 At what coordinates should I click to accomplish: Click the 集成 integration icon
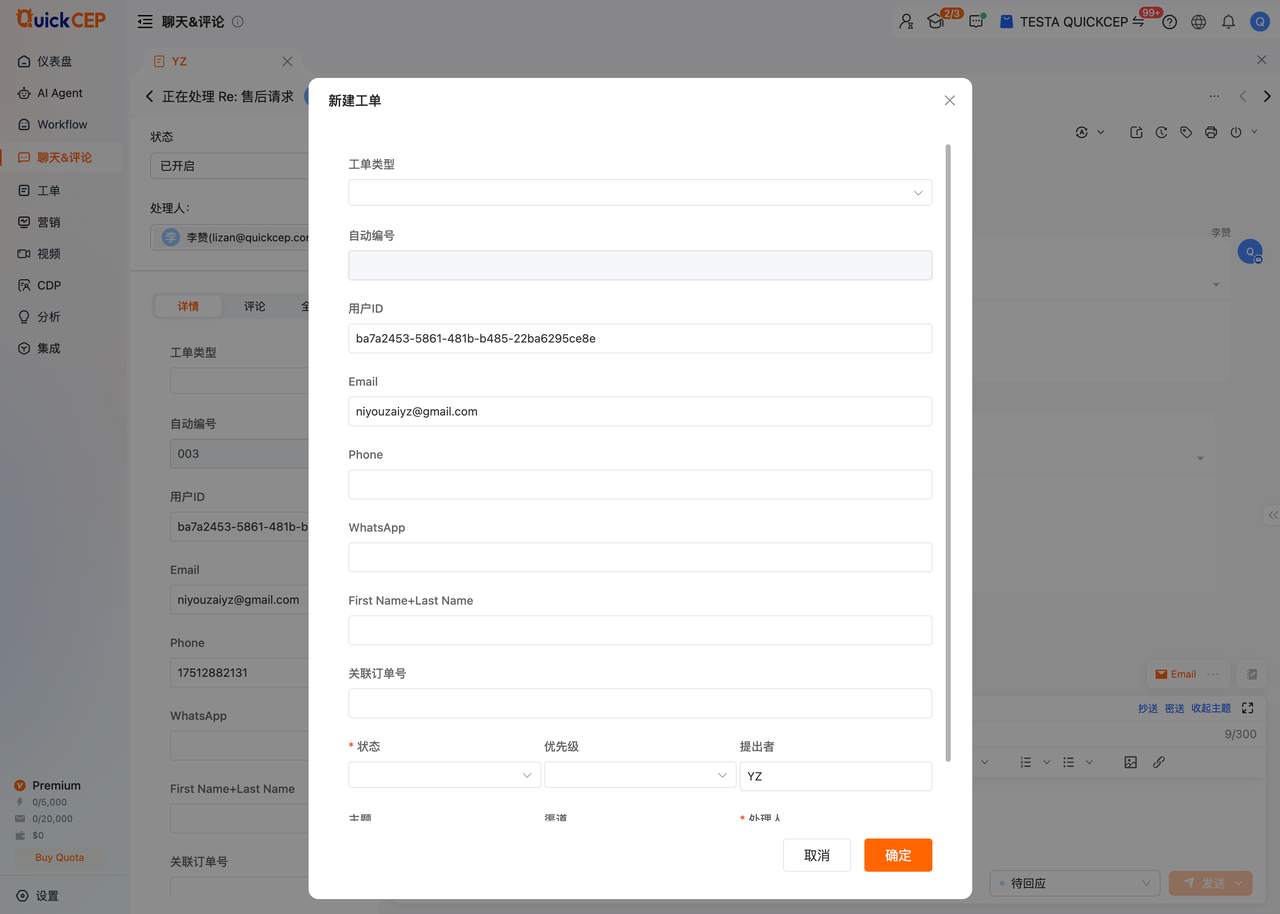(x=24, y=348)
